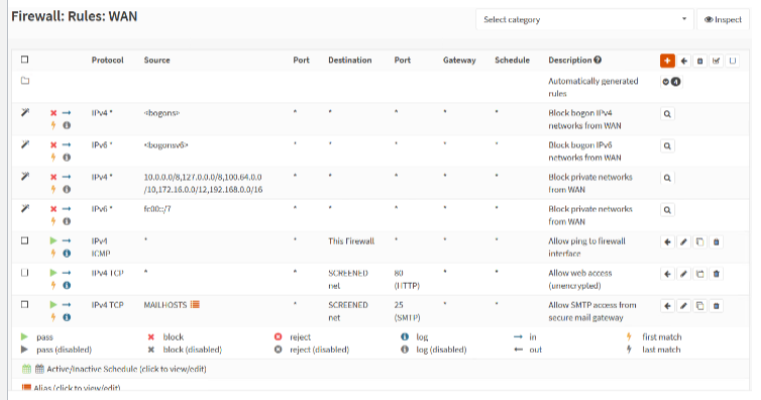Image resolution: width=761 pixels, height=400 pixels.
Task: Open the Select category dropdown
Action: [x=585, y=19]
